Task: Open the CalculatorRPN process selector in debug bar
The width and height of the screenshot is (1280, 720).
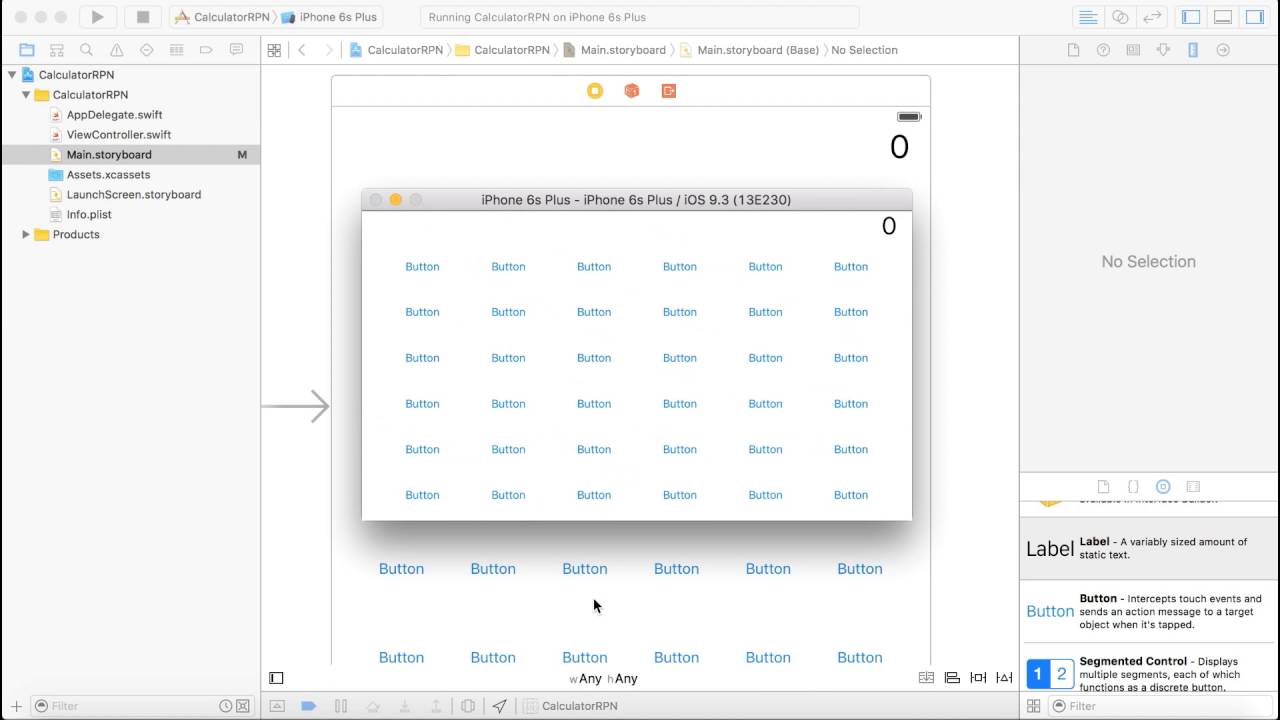Action: [x=570, y=706]
